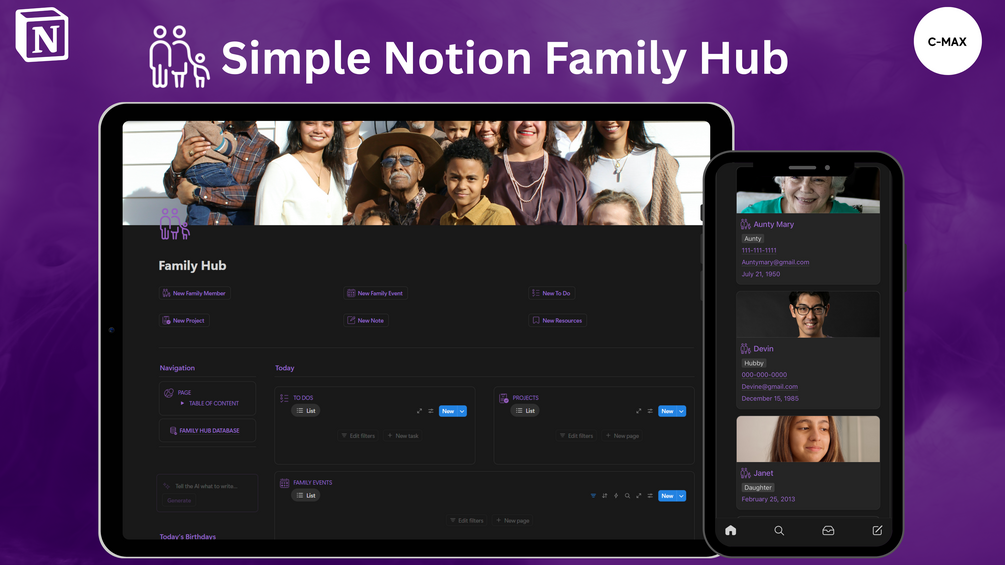Click the Hubby tag on Devin's card
1005x565 pixels.
754,363
